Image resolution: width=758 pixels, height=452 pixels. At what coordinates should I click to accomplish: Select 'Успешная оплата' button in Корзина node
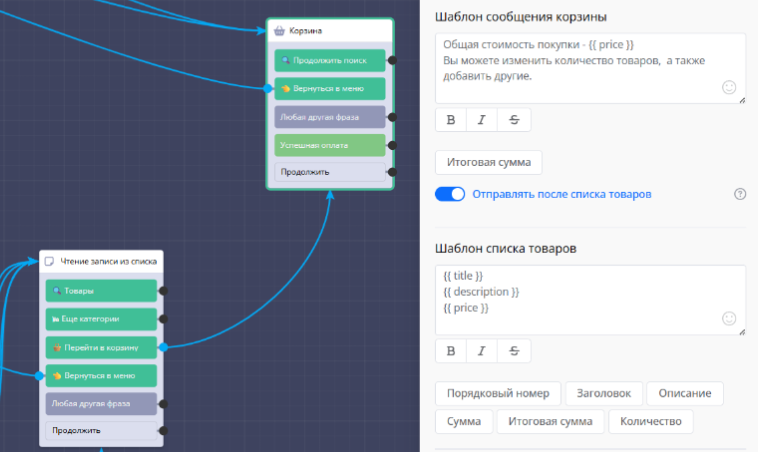(329, 145)
